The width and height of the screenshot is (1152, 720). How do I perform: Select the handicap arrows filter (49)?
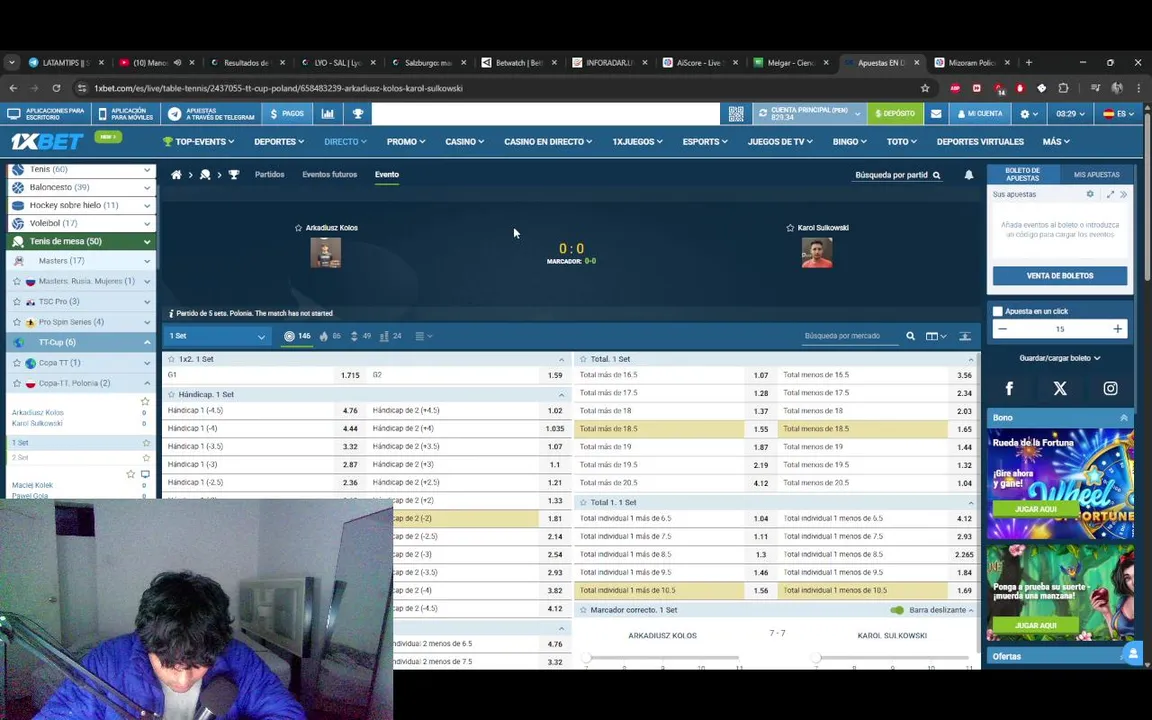[x=360, y=336]
